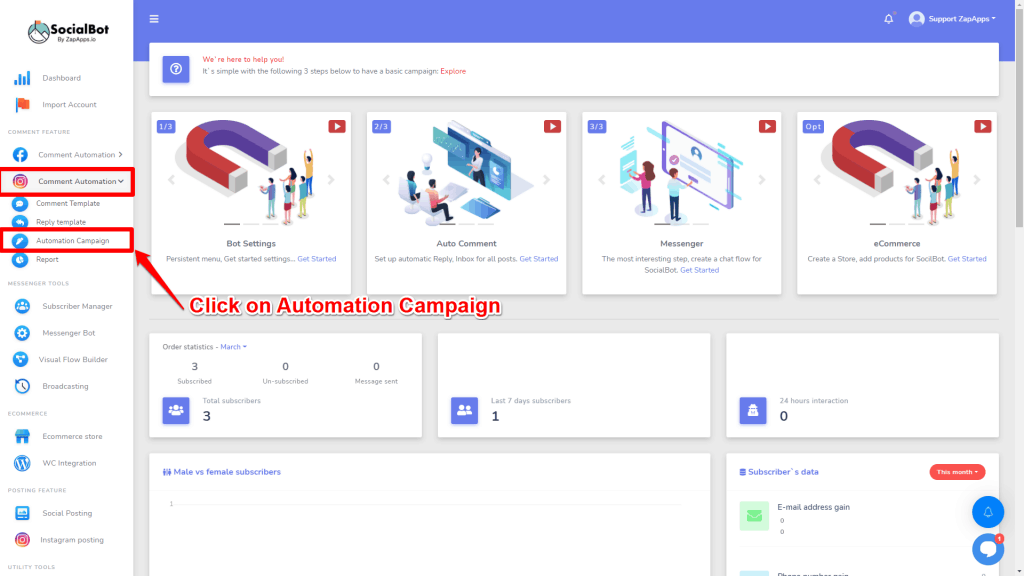Open WC Integration menu item
Screen dimensions: 1024x576
(69, 463)
